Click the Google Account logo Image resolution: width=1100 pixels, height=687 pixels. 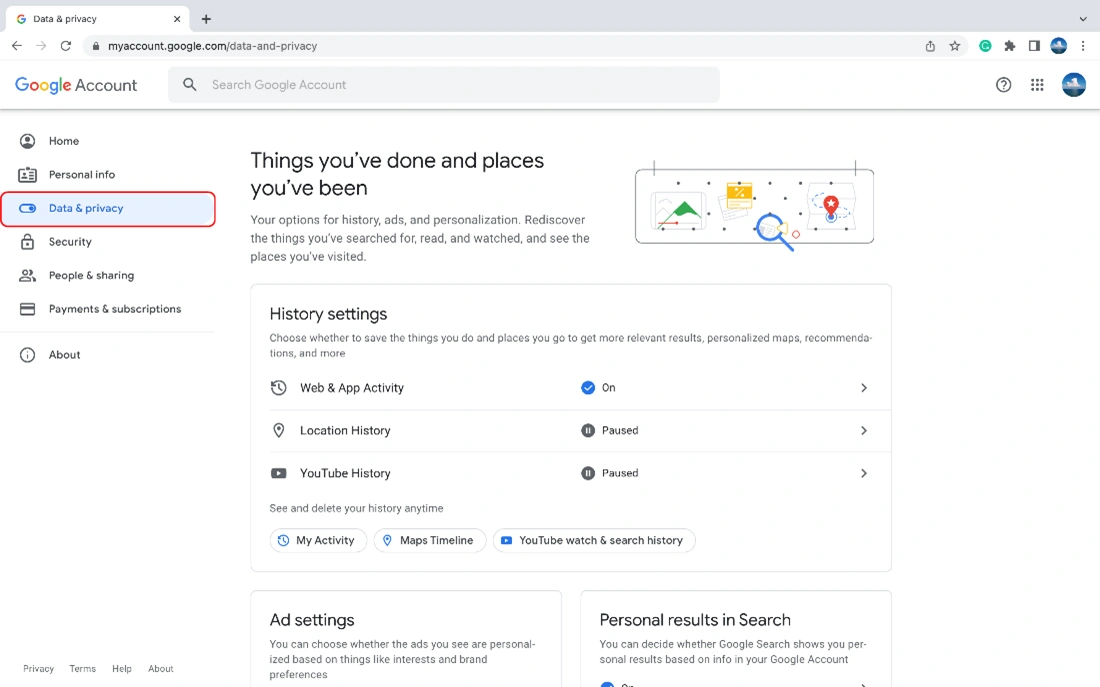click(76, 85)
